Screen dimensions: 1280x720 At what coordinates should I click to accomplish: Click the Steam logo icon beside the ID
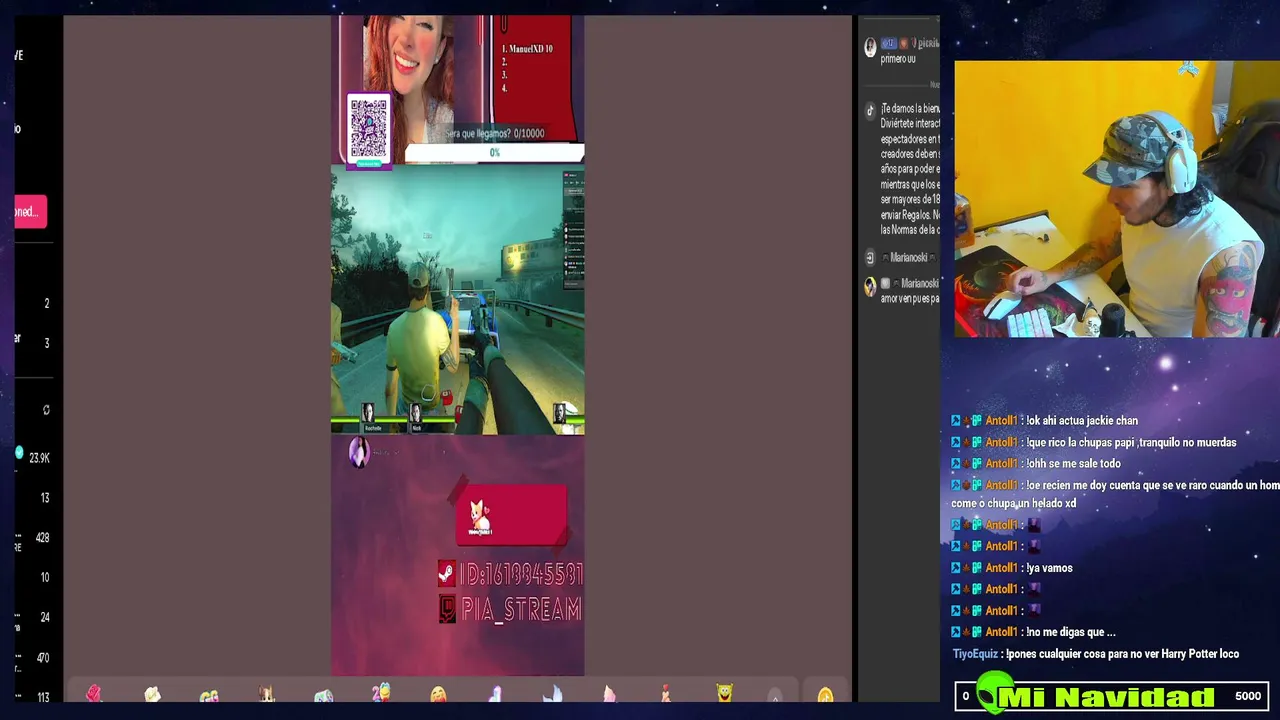pyautogui.click(x=447, y=574)
